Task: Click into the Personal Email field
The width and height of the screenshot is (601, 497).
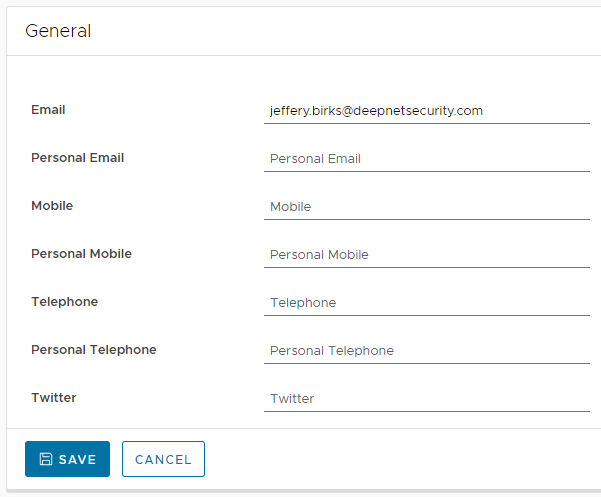Action: click(x=427, y=159)
